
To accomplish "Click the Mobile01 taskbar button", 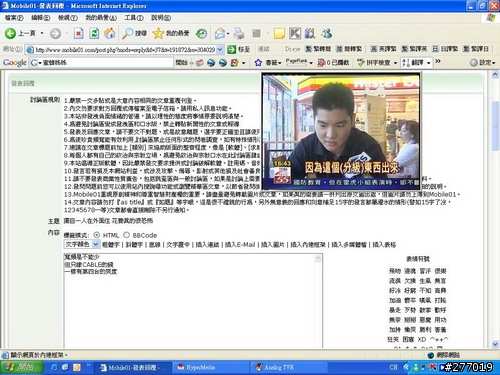I will point(132,367).
